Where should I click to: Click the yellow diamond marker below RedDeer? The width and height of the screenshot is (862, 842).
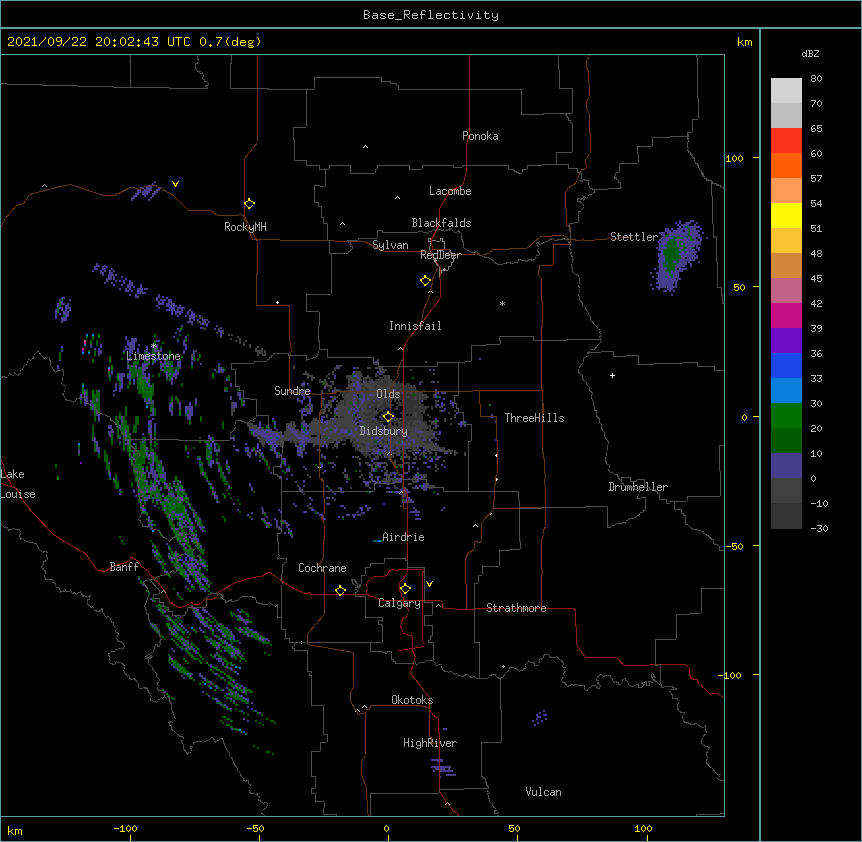(x=425, y=281)
